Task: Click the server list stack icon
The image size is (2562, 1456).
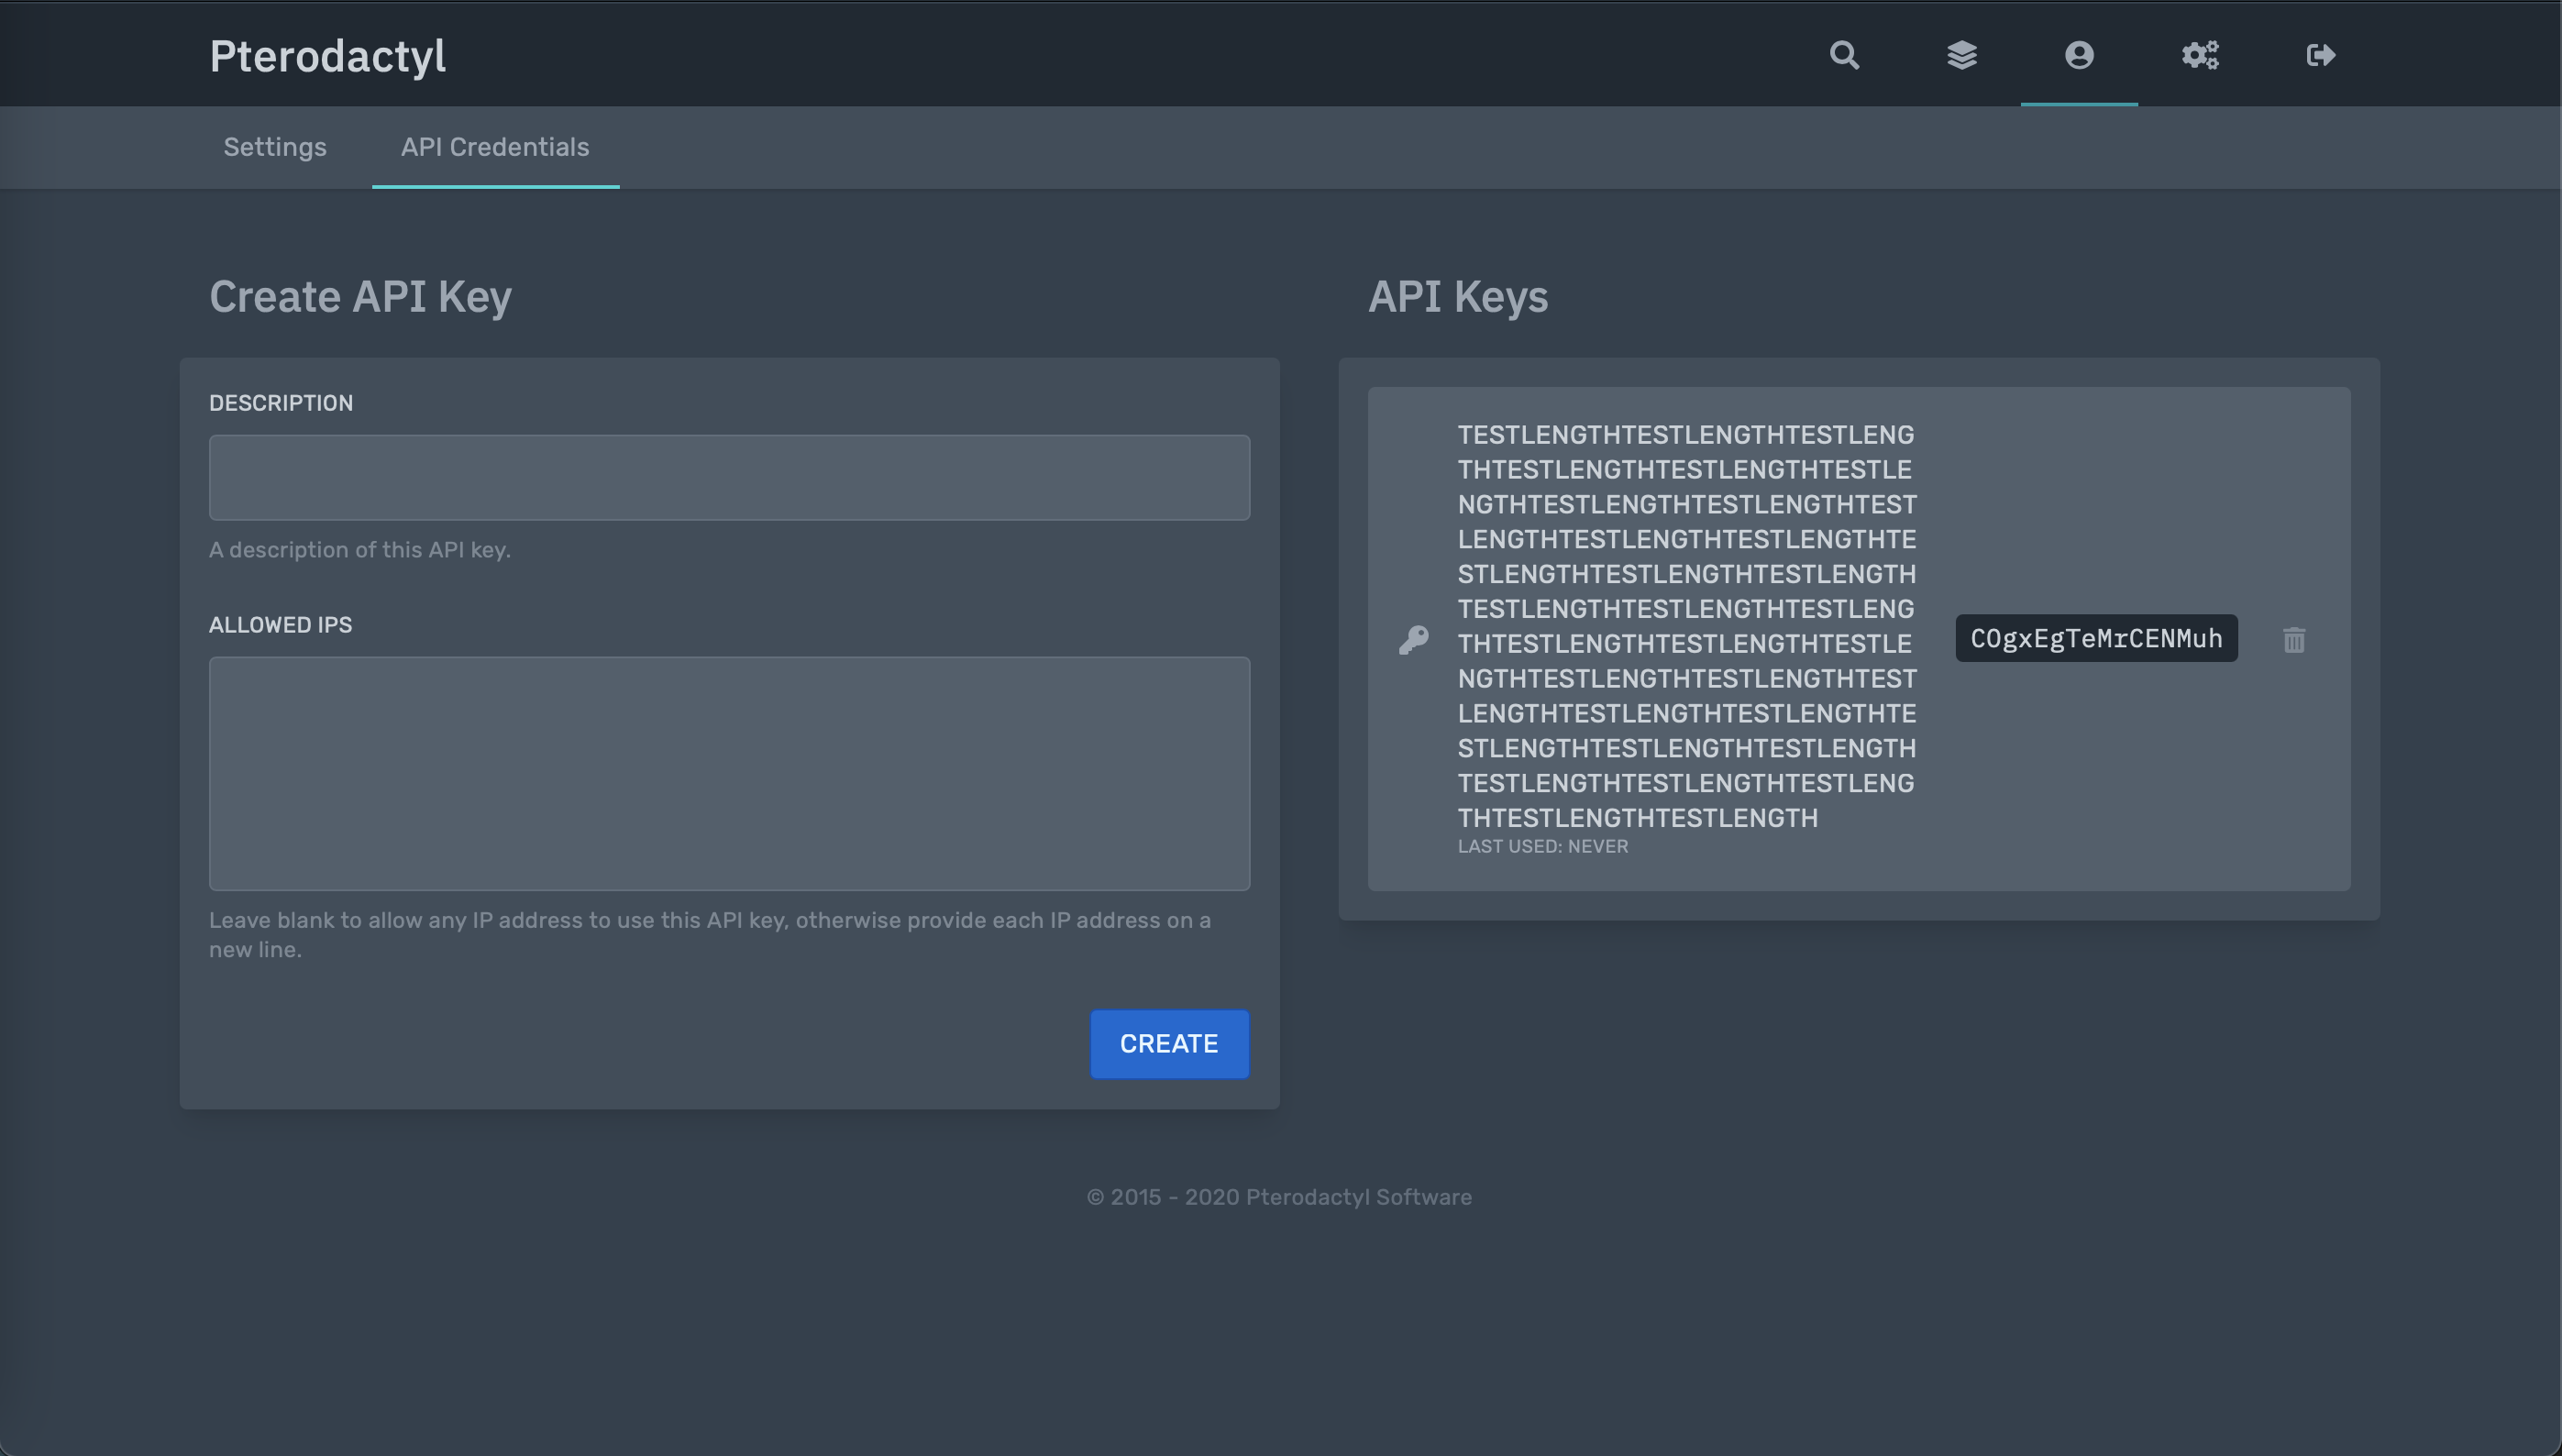Action: pyautogui.click(x=1963, y=55)
